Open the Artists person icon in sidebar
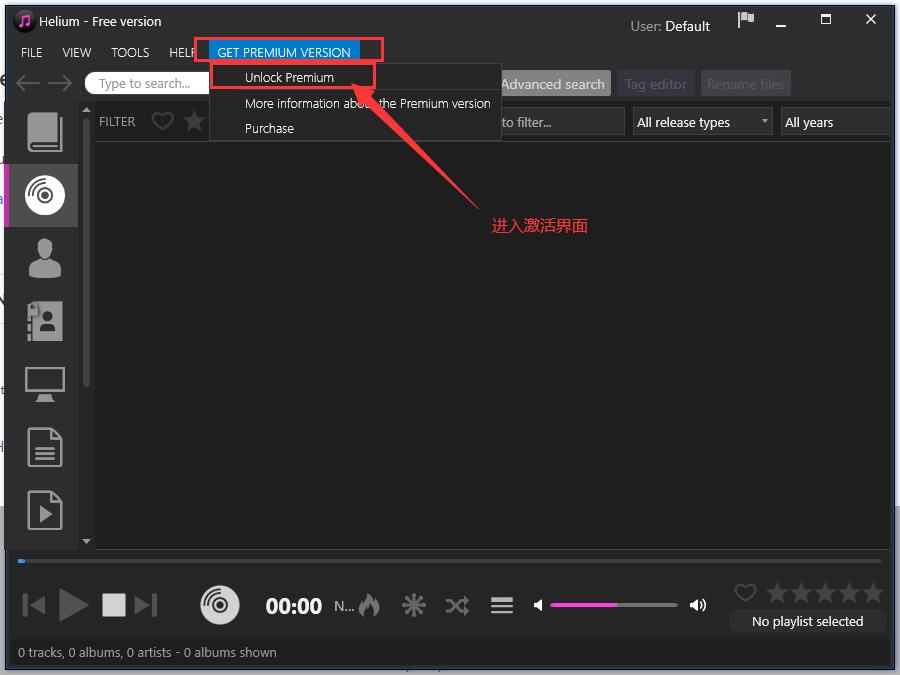Viewport: 900px width, 675px height. point(45,258)
